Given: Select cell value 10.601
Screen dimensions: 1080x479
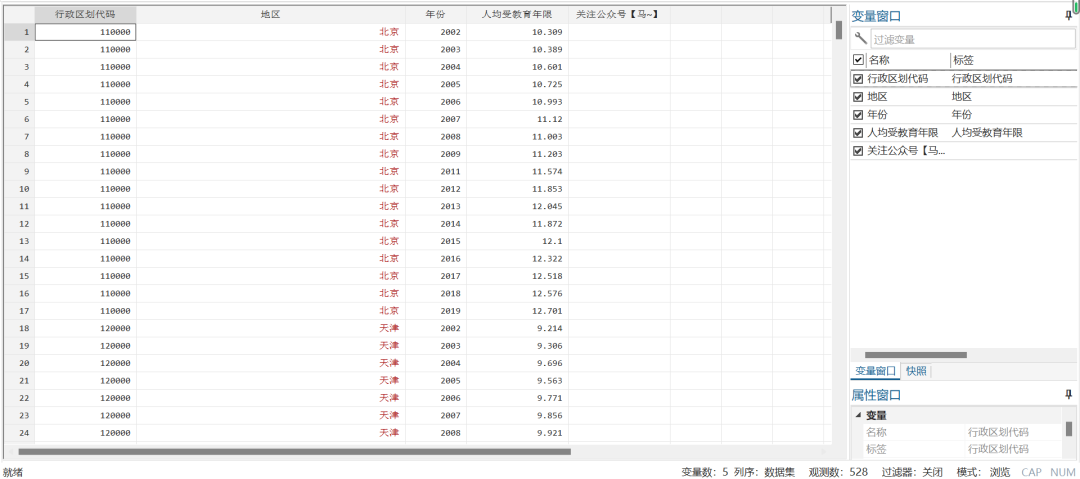Looking at the screenshot, I should coord(517,67).
